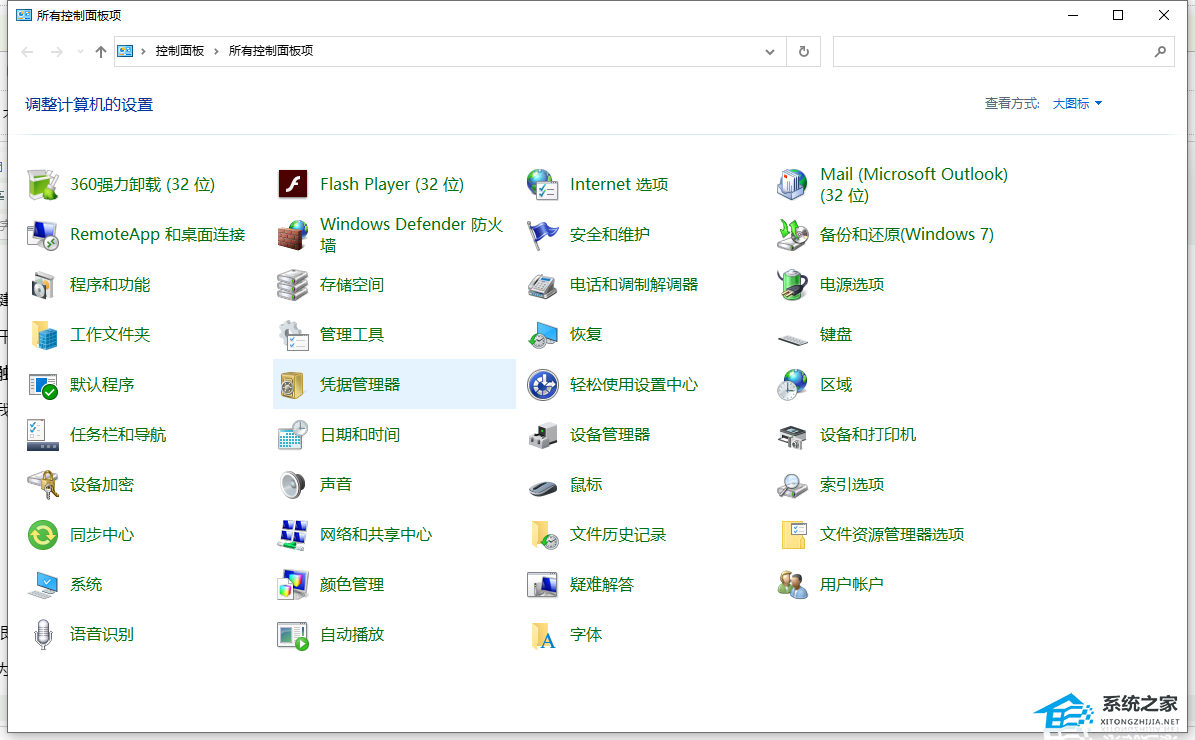The height and width of the screenshot is (740, 1195).
Task: Open the 声音 speaker icon
Action: [x=292, y=485]
